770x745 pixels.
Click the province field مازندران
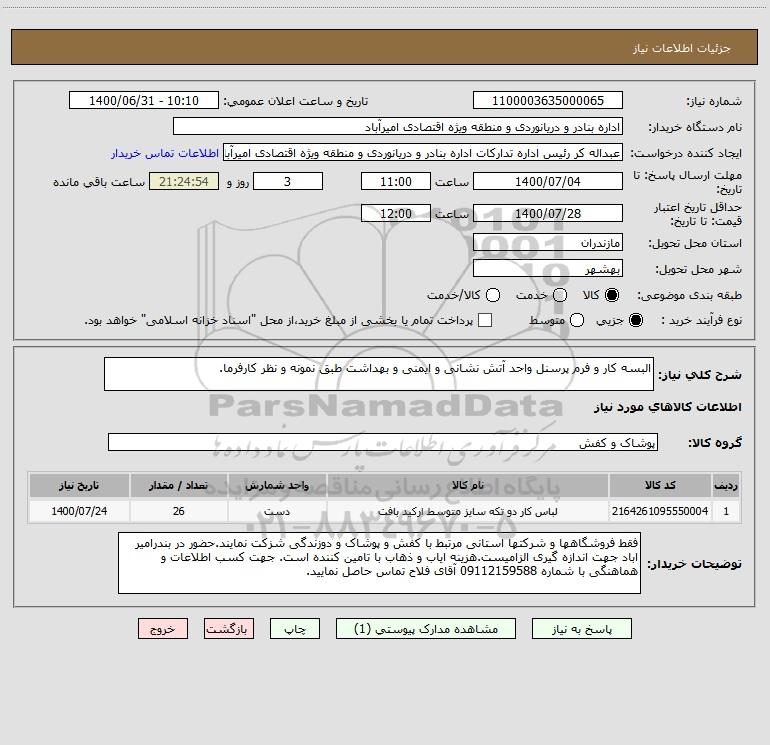click(x=548, y=242)
